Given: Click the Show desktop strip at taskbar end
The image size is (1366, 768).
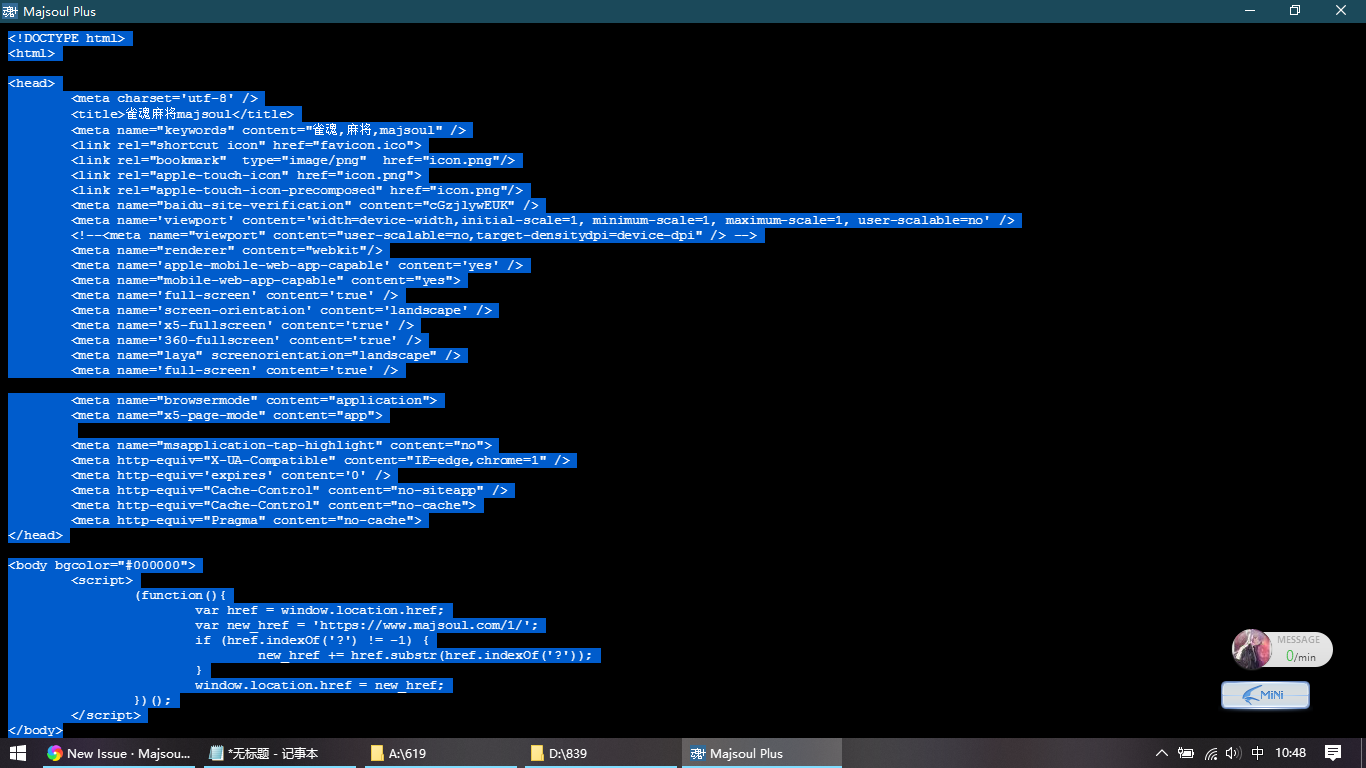Looking at the screenshot, I should point(1363,753).
